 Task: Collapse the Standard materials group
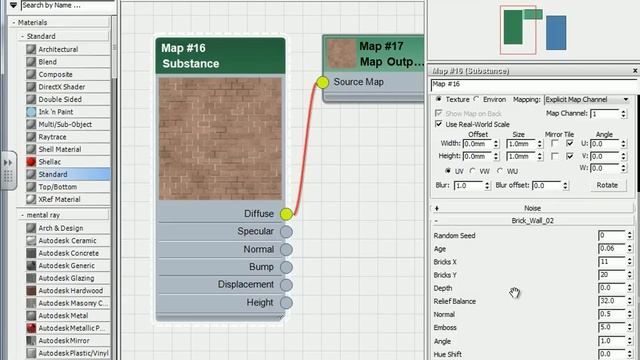22,36
